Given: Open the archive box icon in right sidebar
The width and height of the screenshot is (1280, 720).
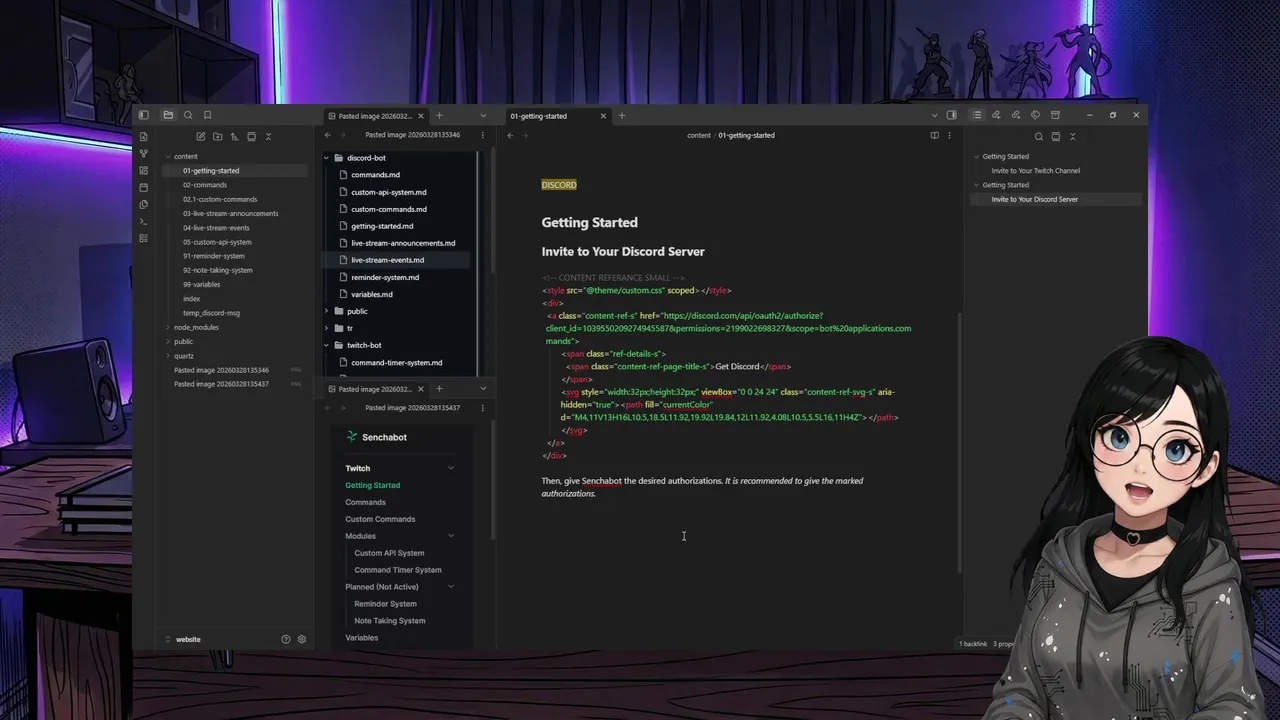Looking at the screenshot, I should pyautogui.click(x=1055, y=115).
